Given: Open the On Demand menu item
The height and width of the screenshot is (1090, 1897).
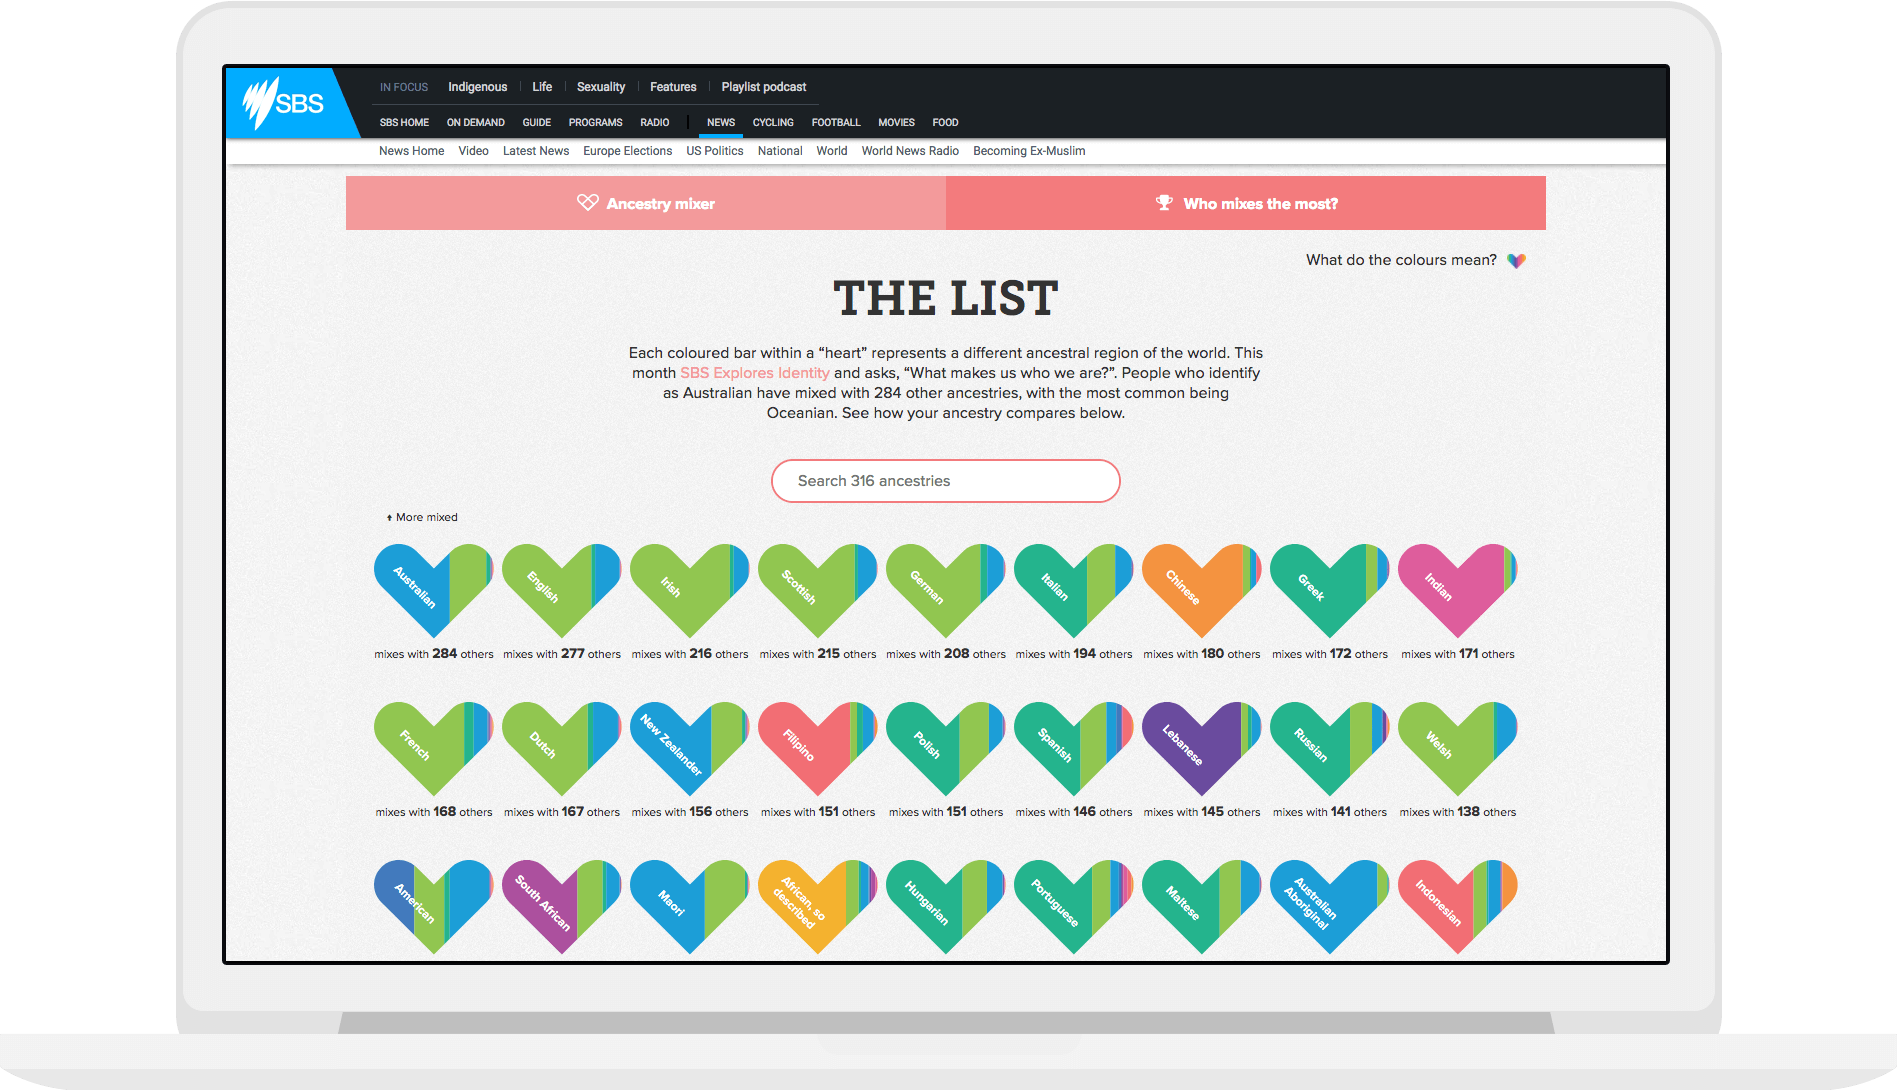Looking at the screenshot, I should coord(475,123).
